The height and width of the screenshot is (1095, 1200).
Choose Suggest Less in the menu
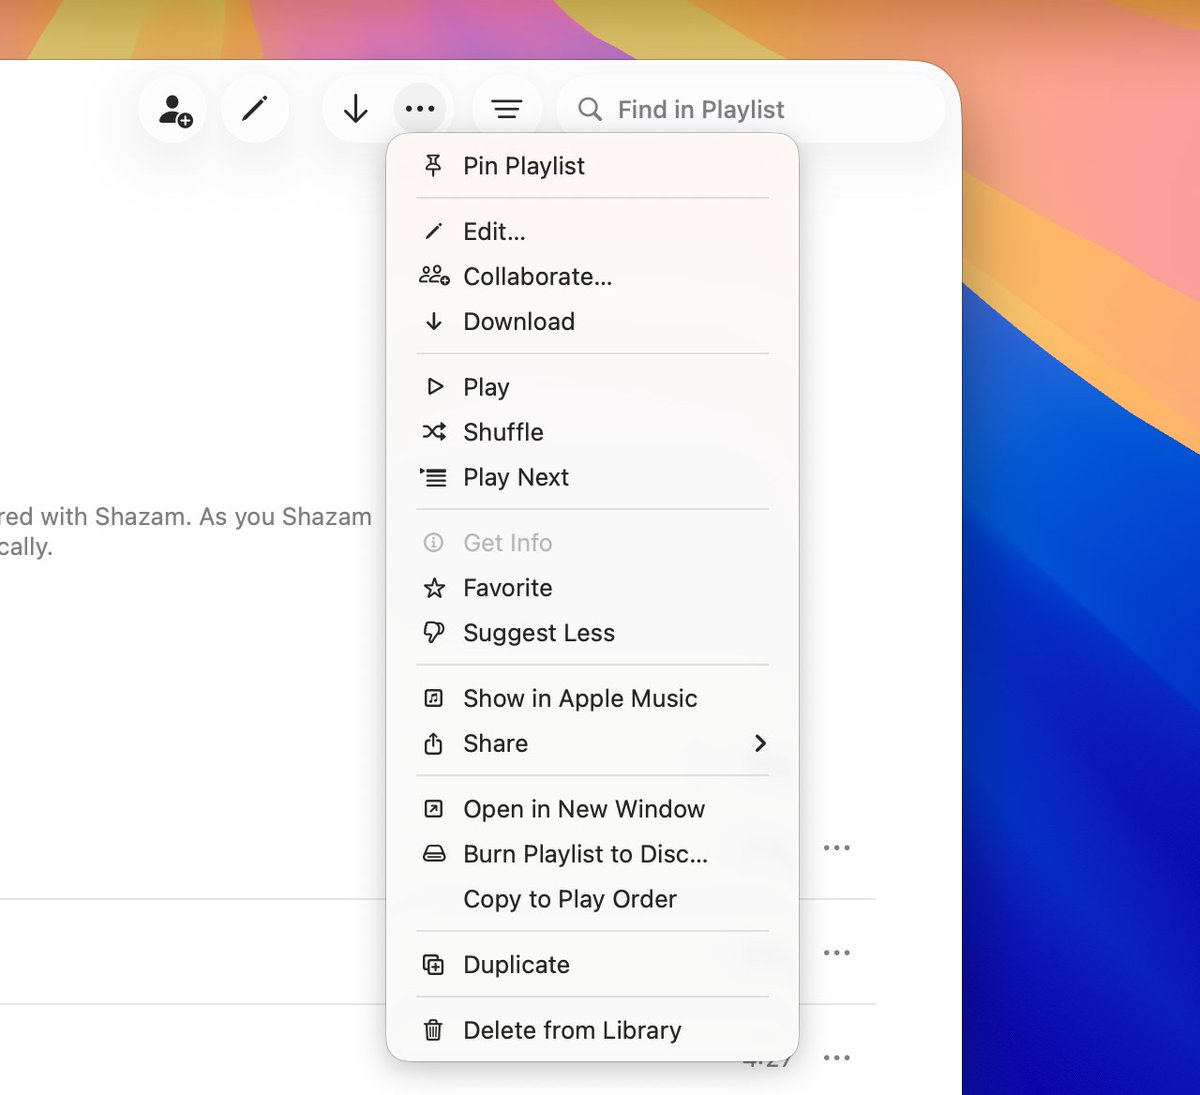592,633
